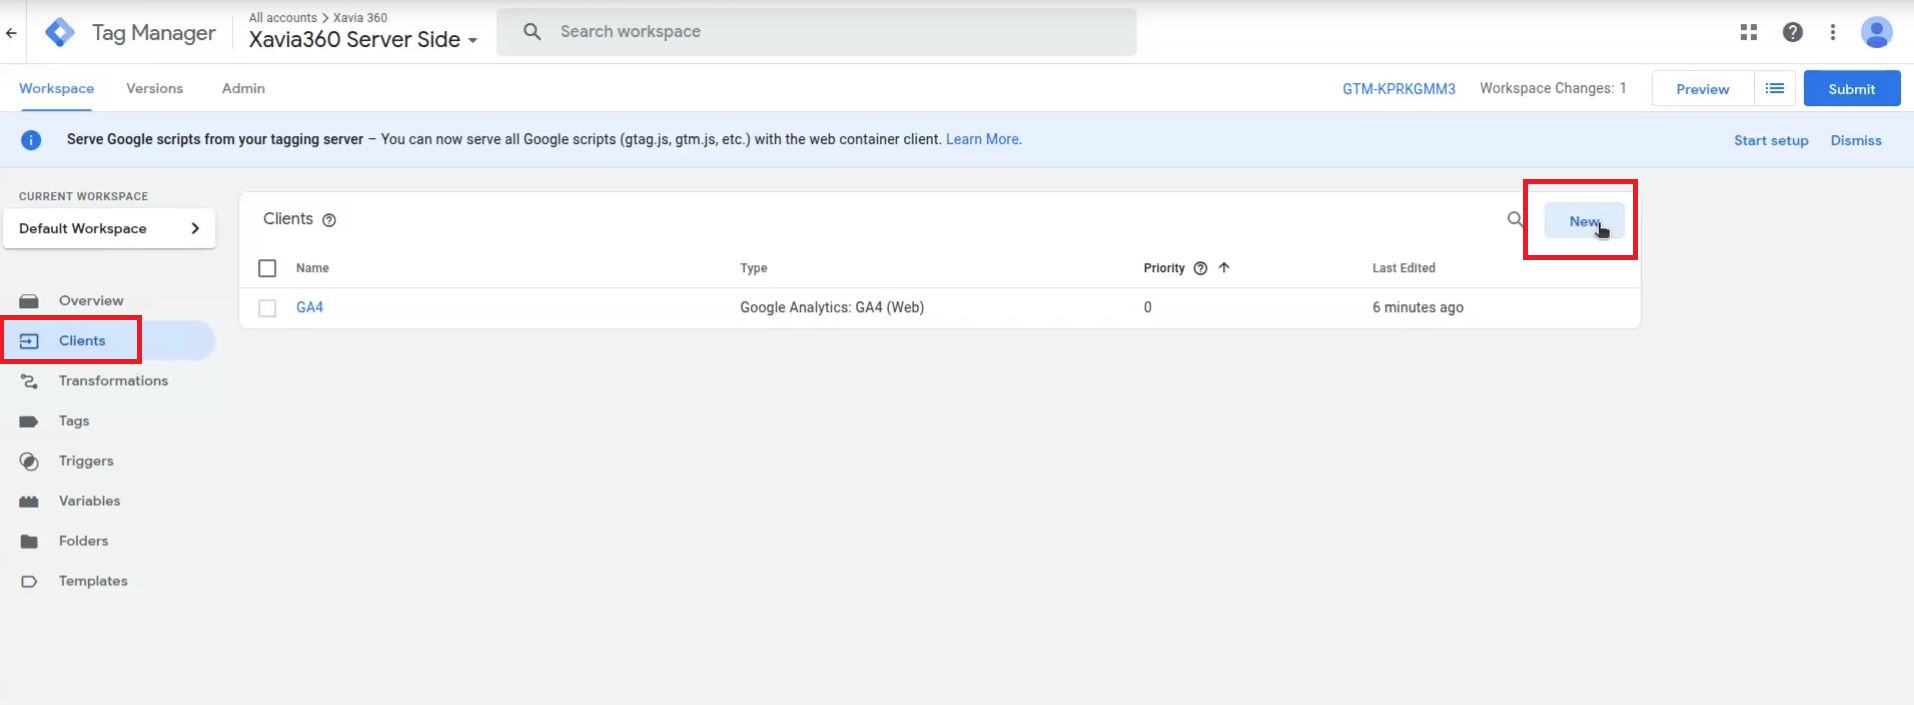Sort by the Priority column header label

1164,268
